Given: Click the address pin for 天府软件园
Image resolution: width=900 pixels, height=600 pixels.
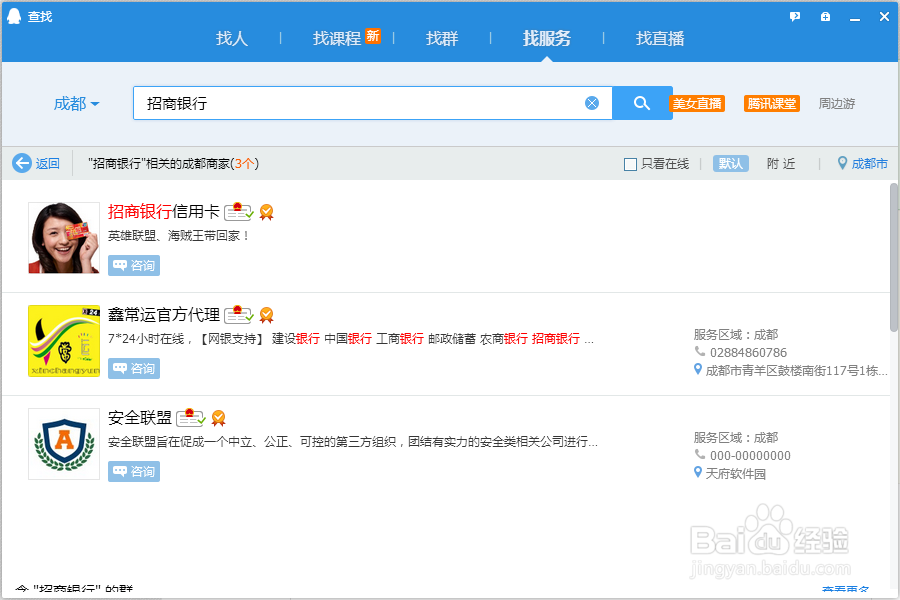Looking at the screenshot, I should [x=698, y=472].
